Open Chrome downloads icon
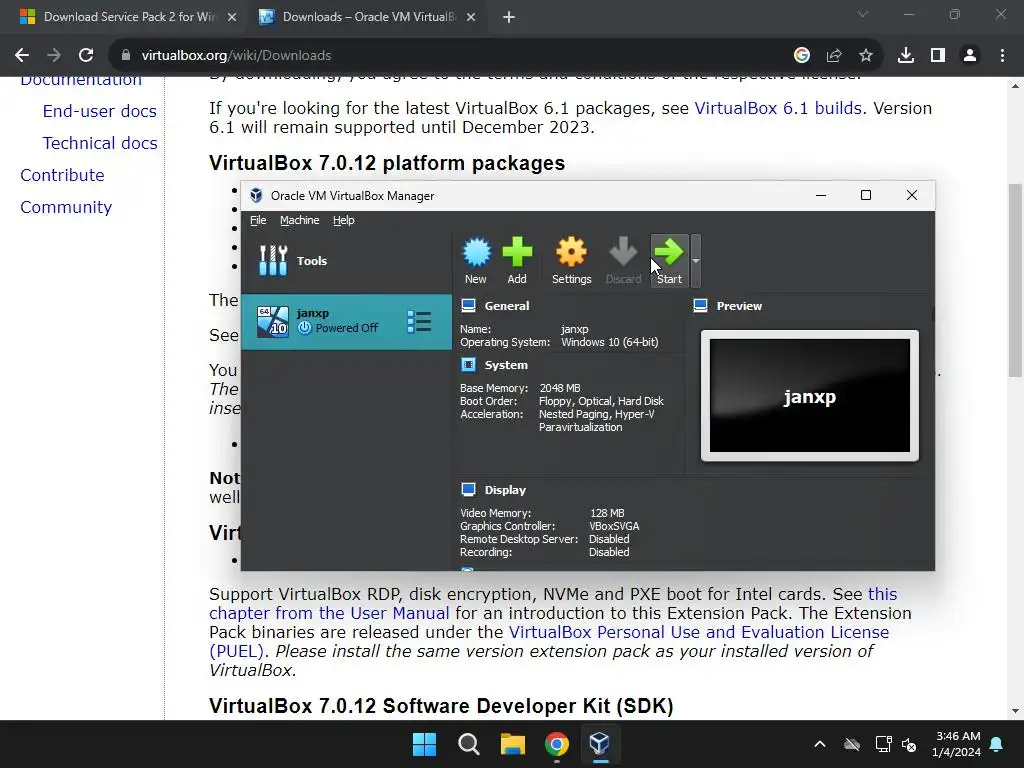Image resolution: width=1024 pixels, height=768 pixels. tap(906, 56)
